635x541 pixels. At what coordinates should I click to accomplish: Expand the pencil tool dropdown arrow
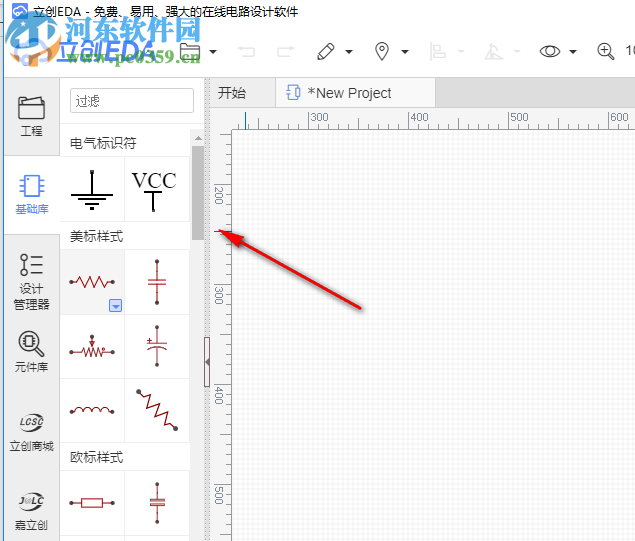pos(349,52)
